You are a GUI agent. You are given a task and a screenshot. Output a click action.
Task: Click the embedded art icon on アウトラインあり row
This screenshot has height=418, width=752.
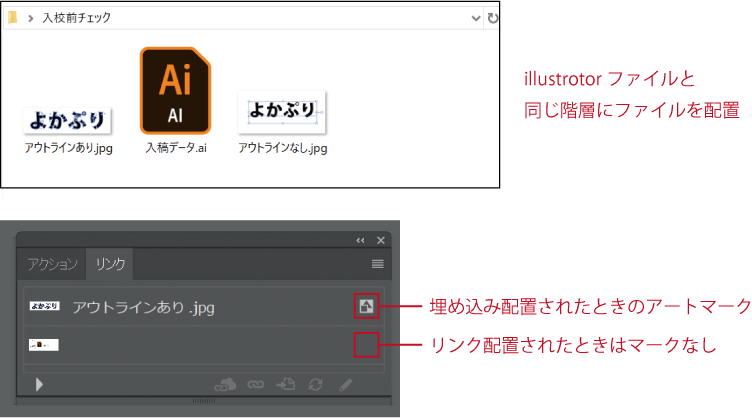pyautogui.click(x=366, y=306)
